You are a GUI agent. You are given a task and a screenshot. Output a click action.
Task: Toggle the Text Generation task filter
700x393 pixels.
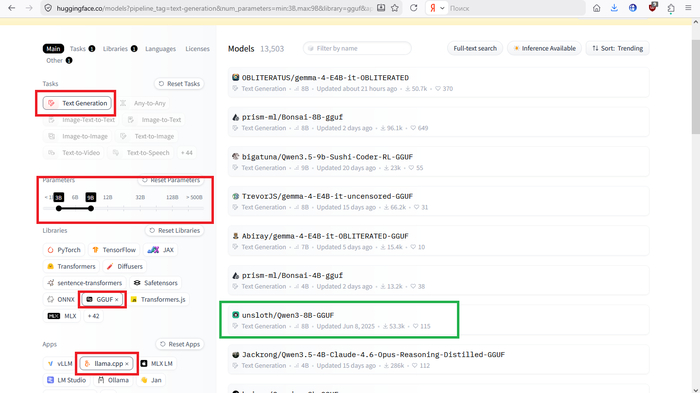[77, 103]
